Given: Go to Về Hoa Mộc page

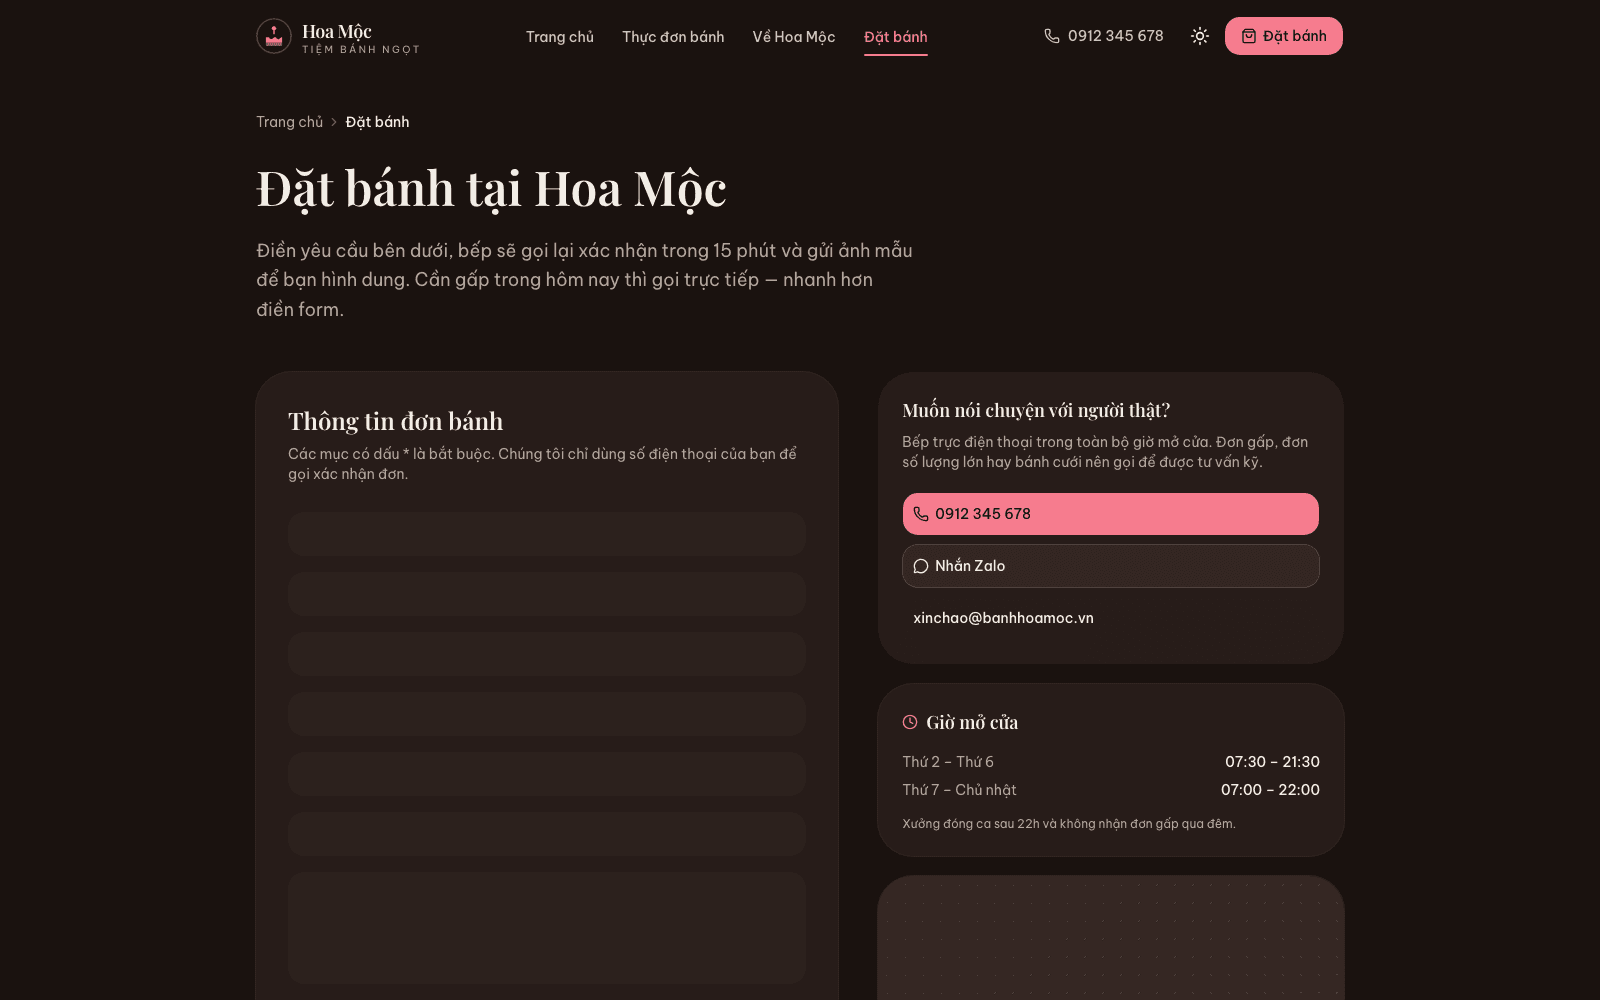Looking at the screenshot, I should pyautogui.click(x=794, y=37).
